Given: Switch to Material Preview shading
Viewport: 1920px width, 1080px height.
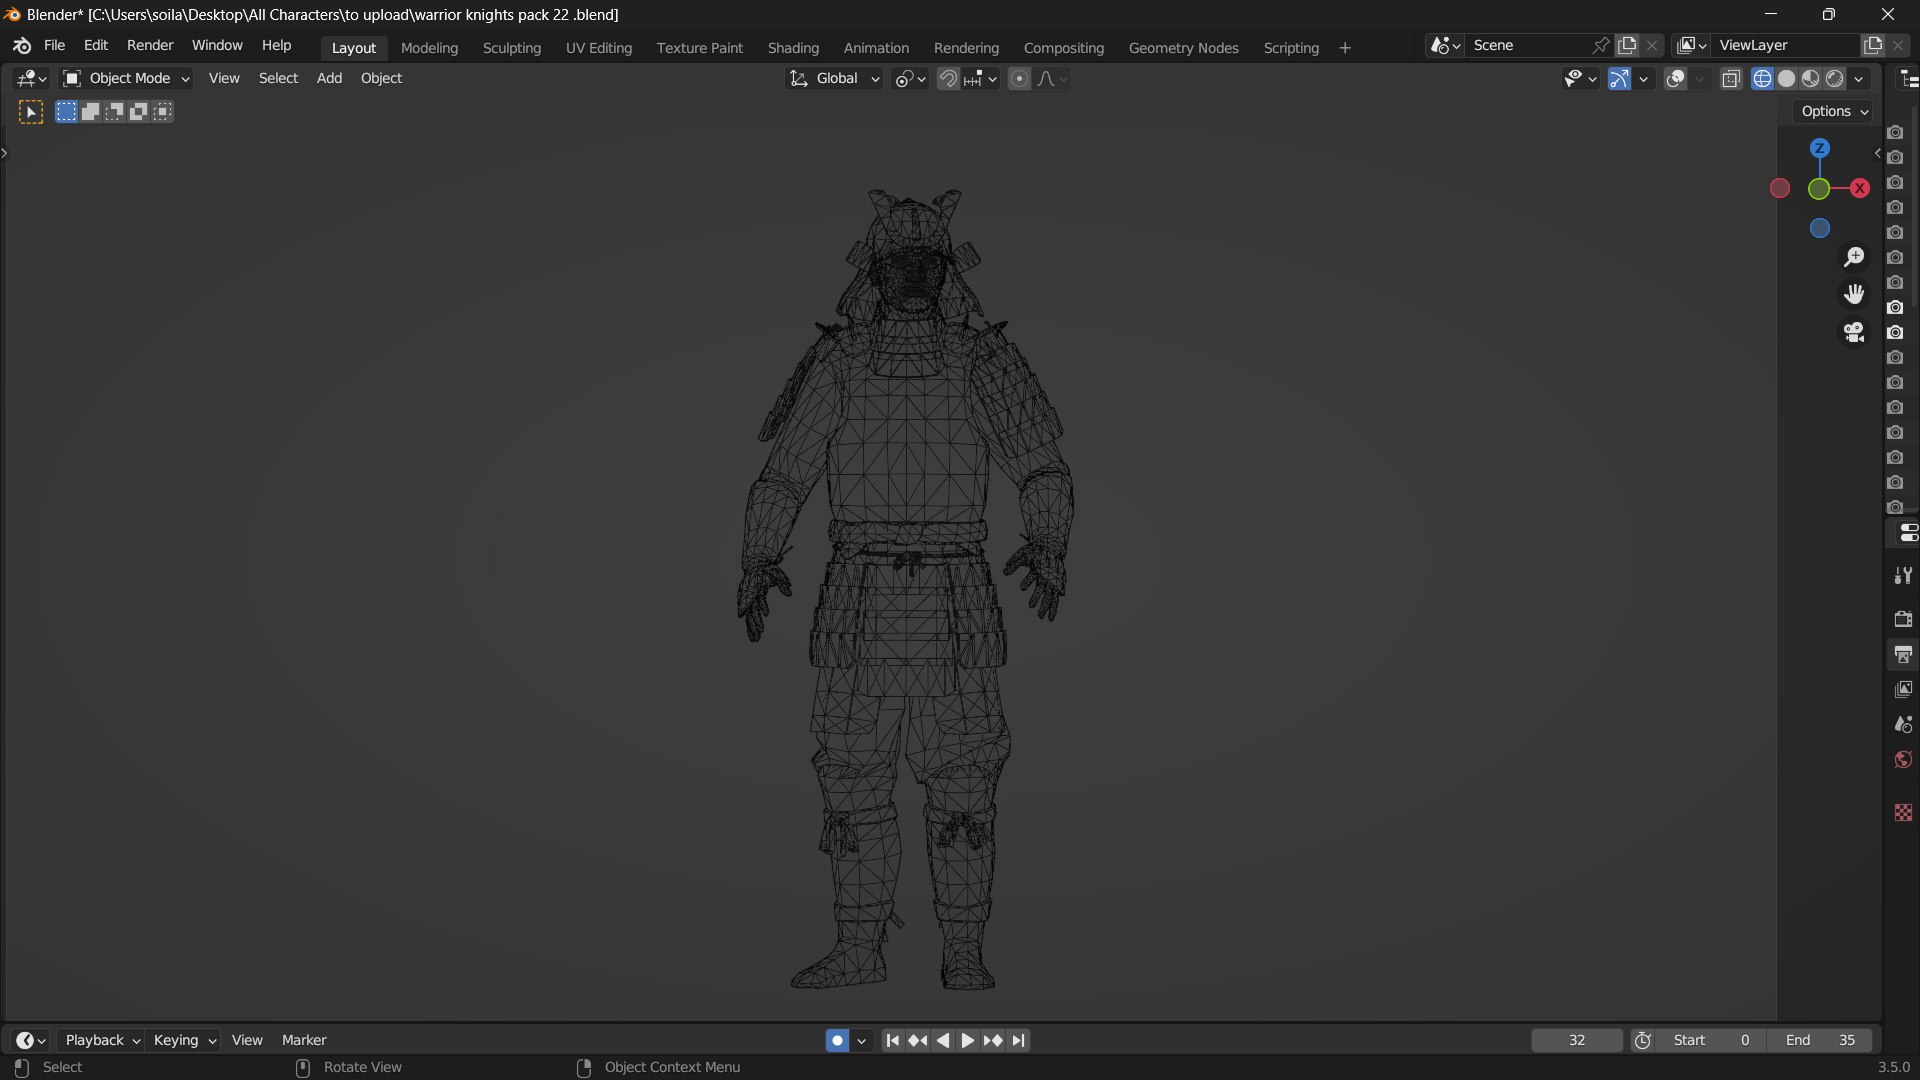Looking at the screenshot, I should point(1810,78).
